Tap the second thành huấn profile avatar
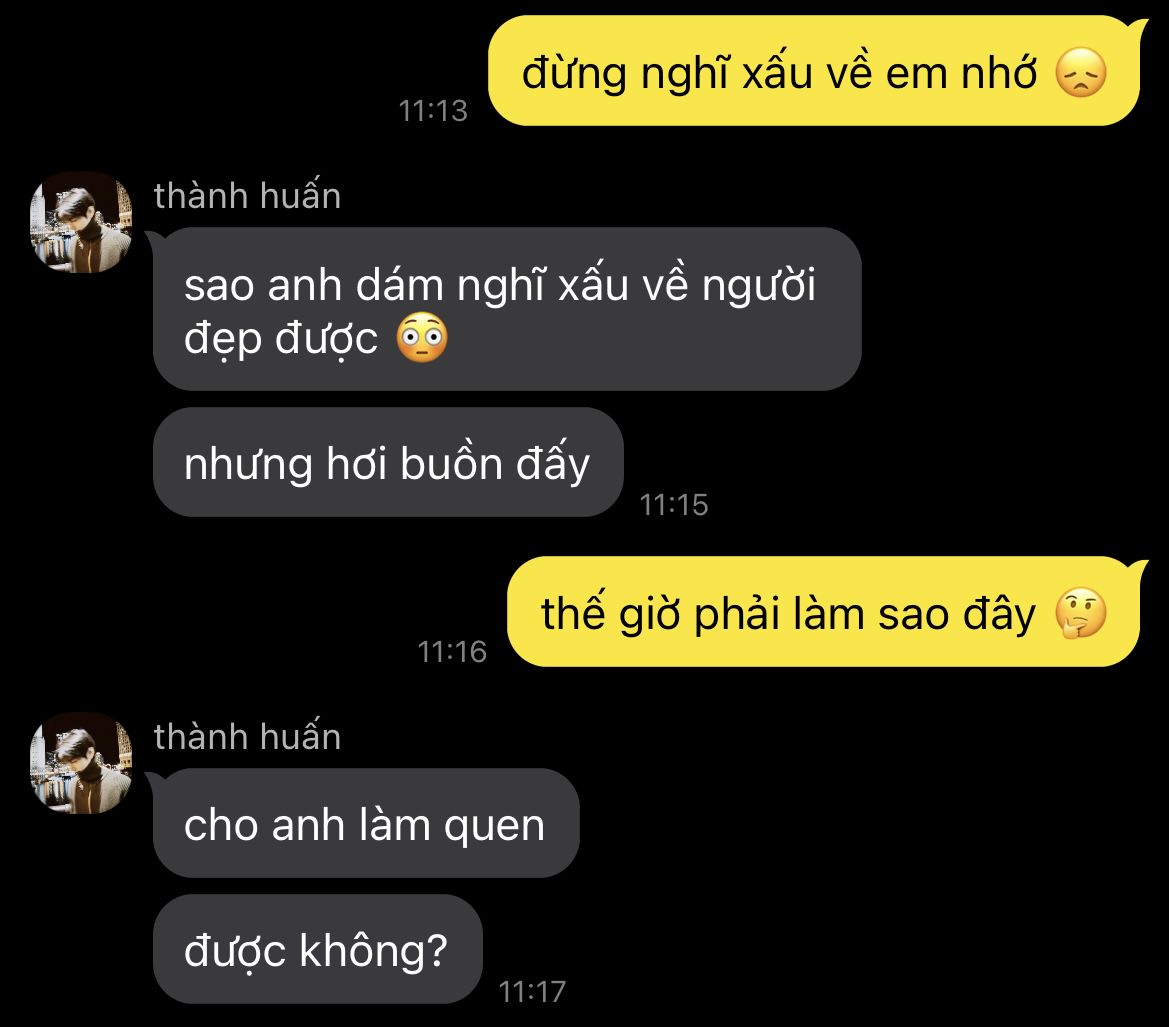Screen dimensions: 1169x1027 [81, 762]
